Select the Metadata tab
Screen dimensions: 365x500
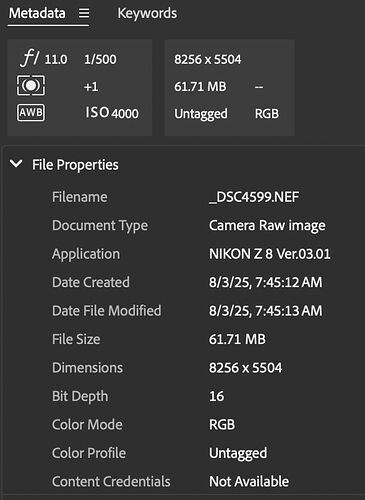pyautogui.click(x=37, y=13)
